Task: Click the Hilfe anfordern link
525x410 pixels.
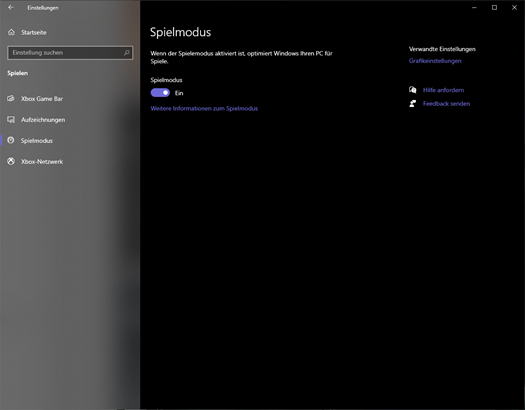Action: click(x=443, y=90)
